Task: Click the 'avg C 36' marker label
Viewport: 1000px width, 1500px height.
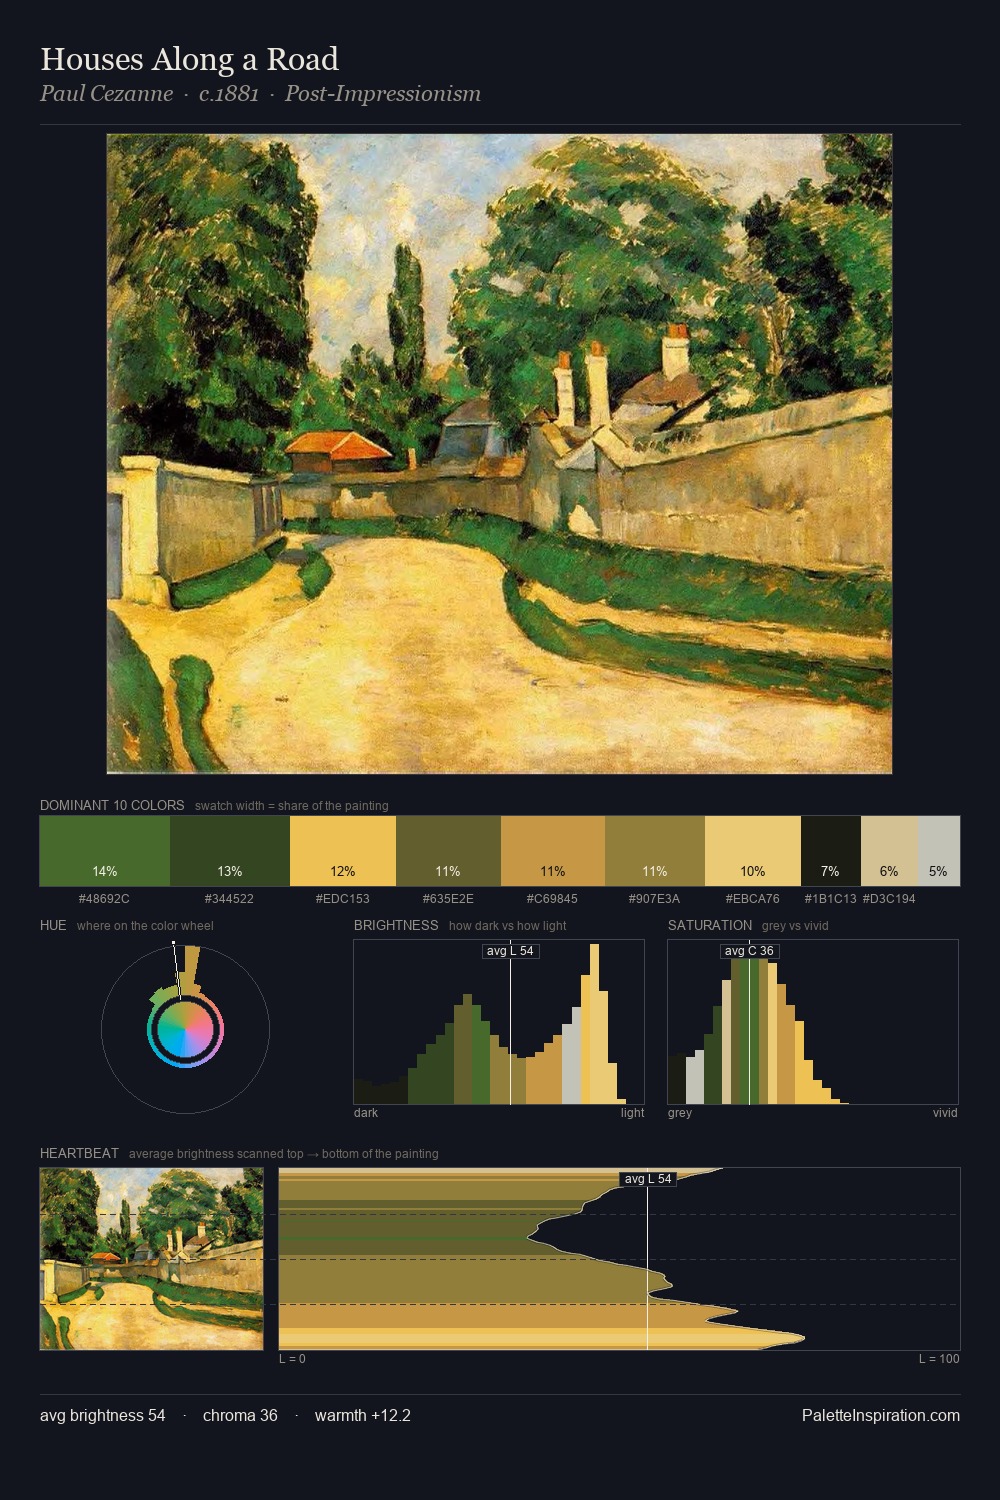Action: point(749,951)
